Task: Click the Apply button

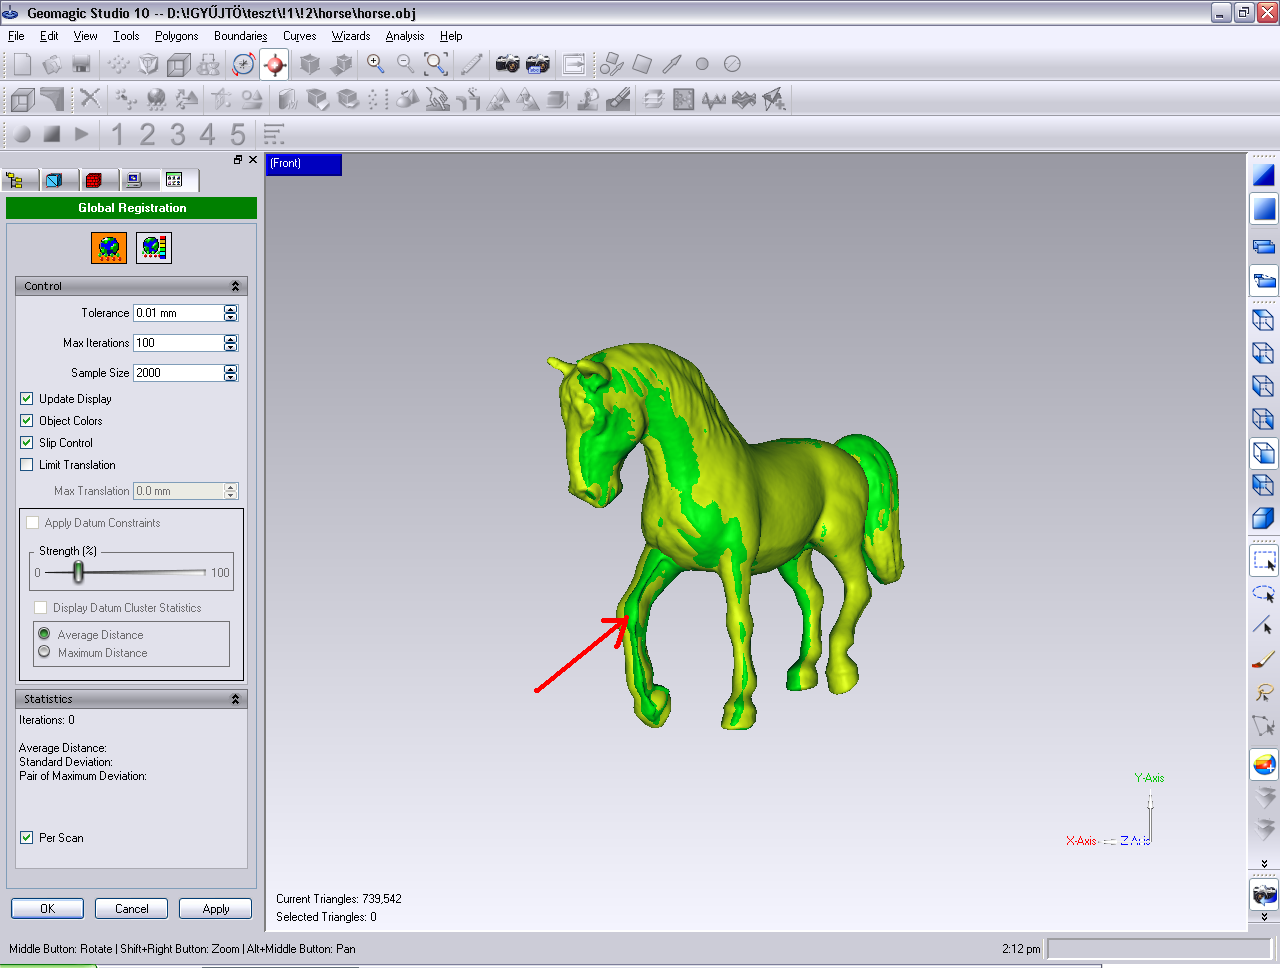Action: pyautogui.click(x=215, y=909)
